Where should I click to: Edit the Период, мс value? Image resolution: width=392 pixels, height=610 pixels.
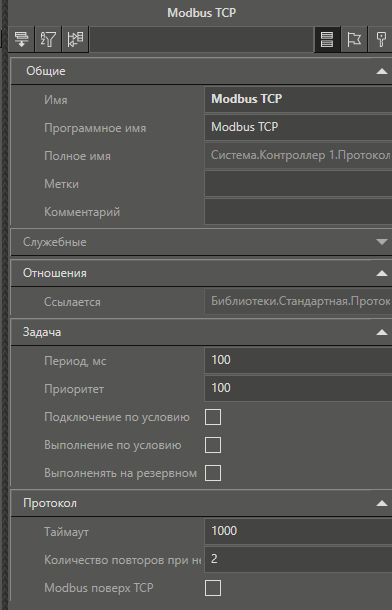point(298,360)
